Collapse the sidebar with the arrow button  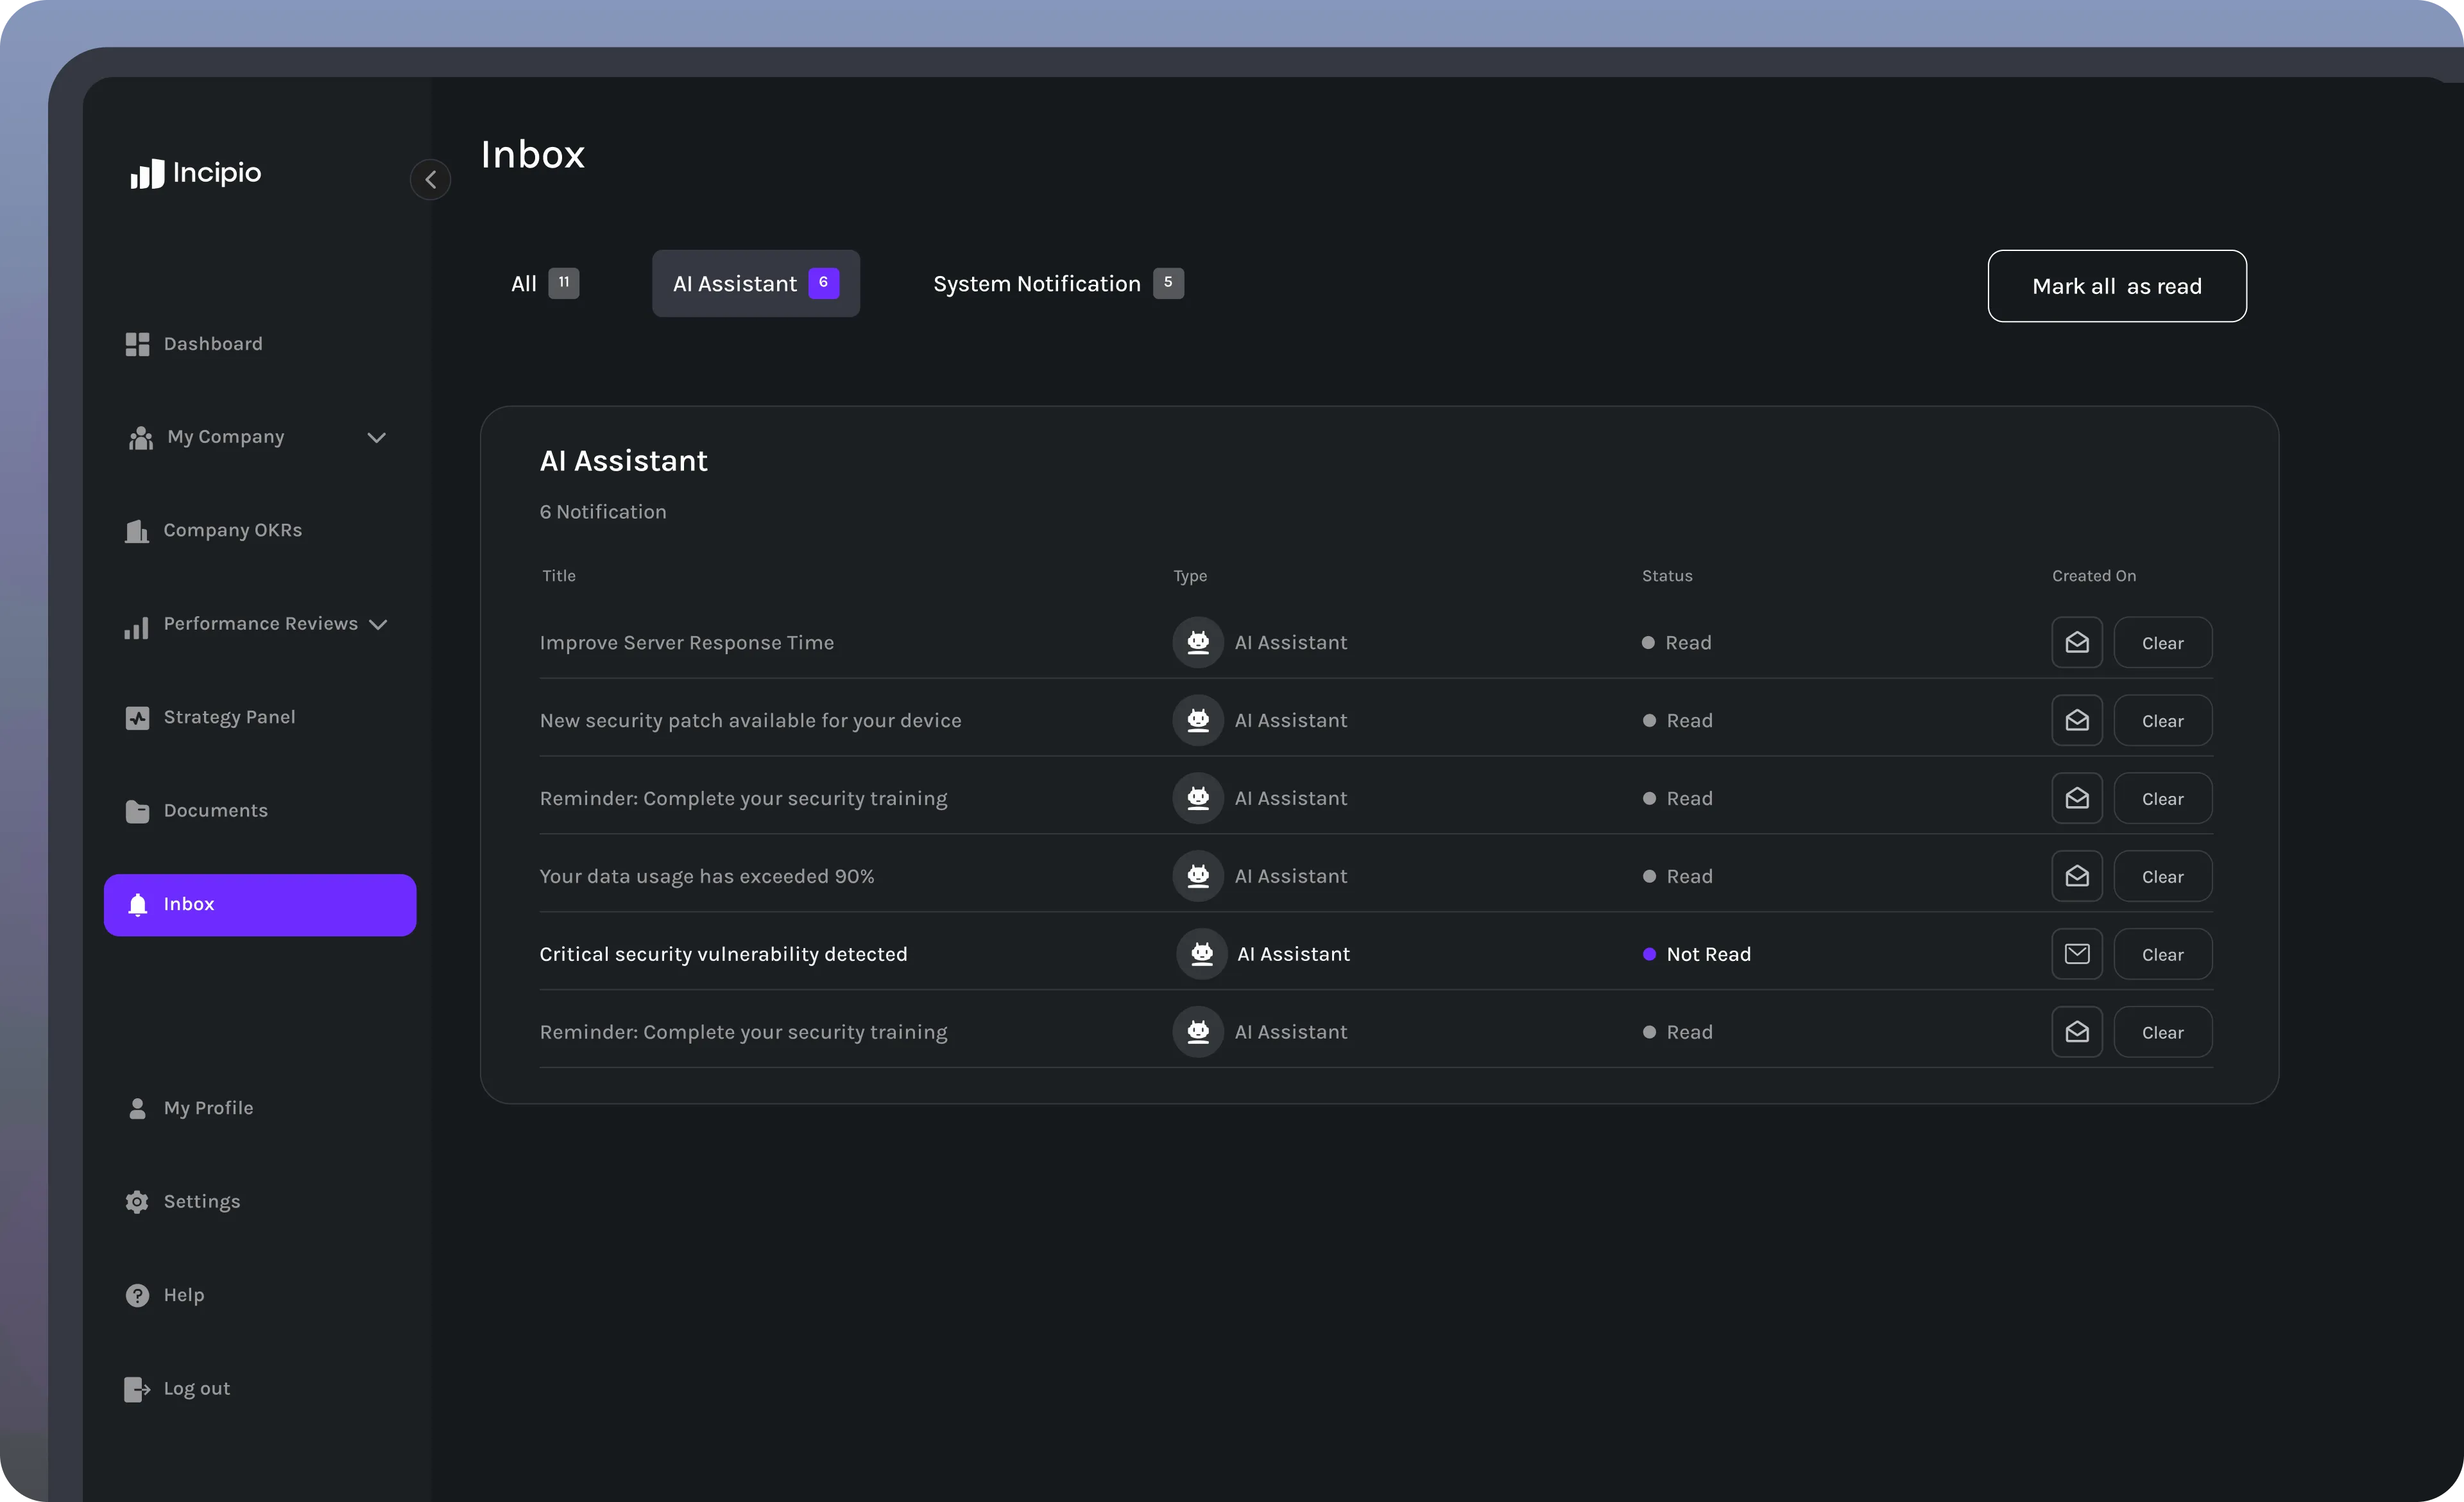(x=430, y=180)
